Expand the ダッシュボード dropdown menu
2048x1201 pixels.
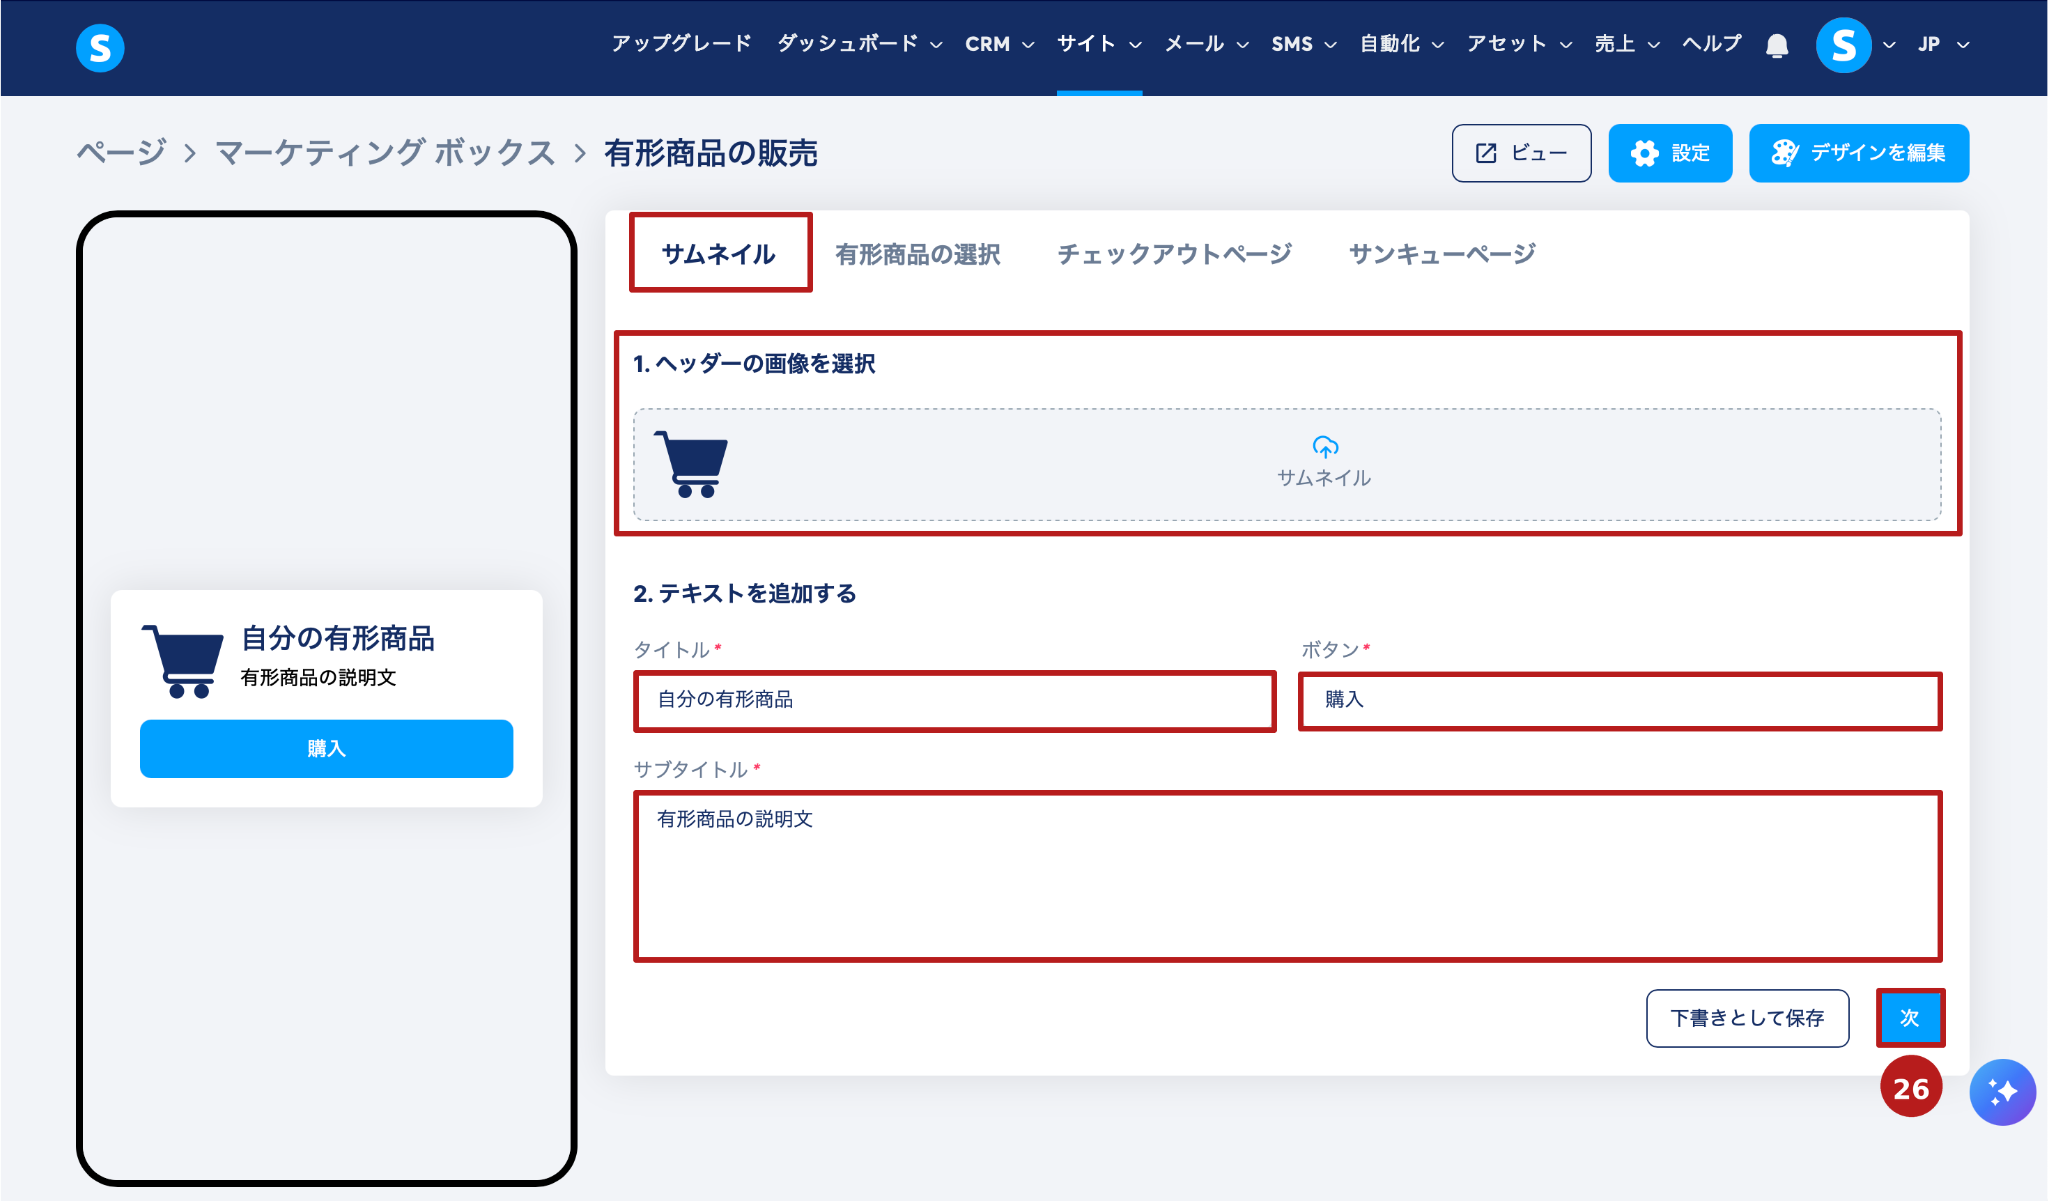click(859, 44)
